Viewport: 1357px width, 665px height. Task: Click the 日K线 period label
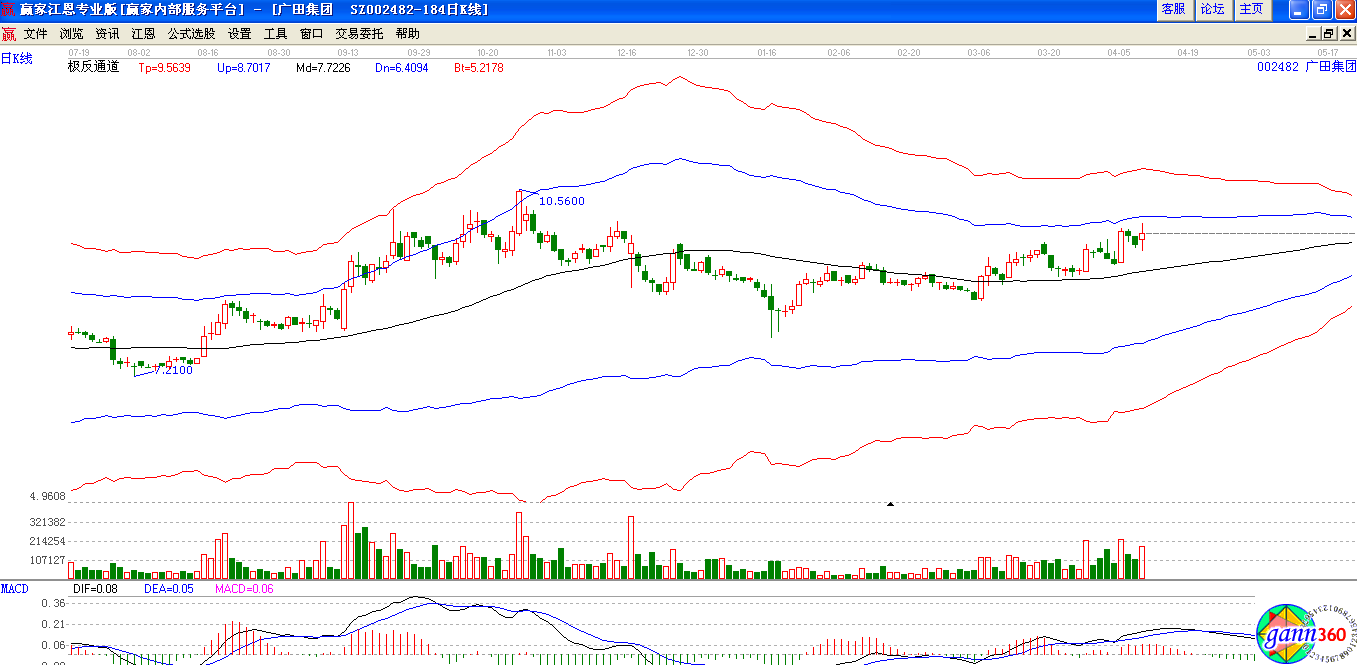point(16,58)
